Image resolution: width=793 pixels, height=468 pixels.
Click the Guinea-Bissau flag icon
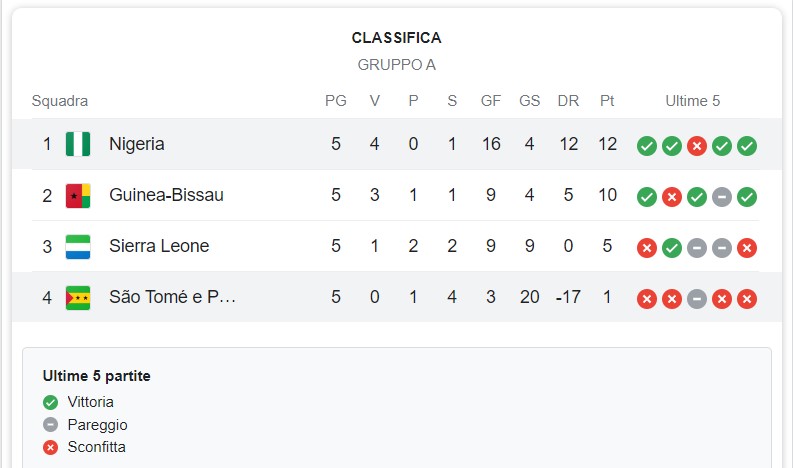coord(78,196)
